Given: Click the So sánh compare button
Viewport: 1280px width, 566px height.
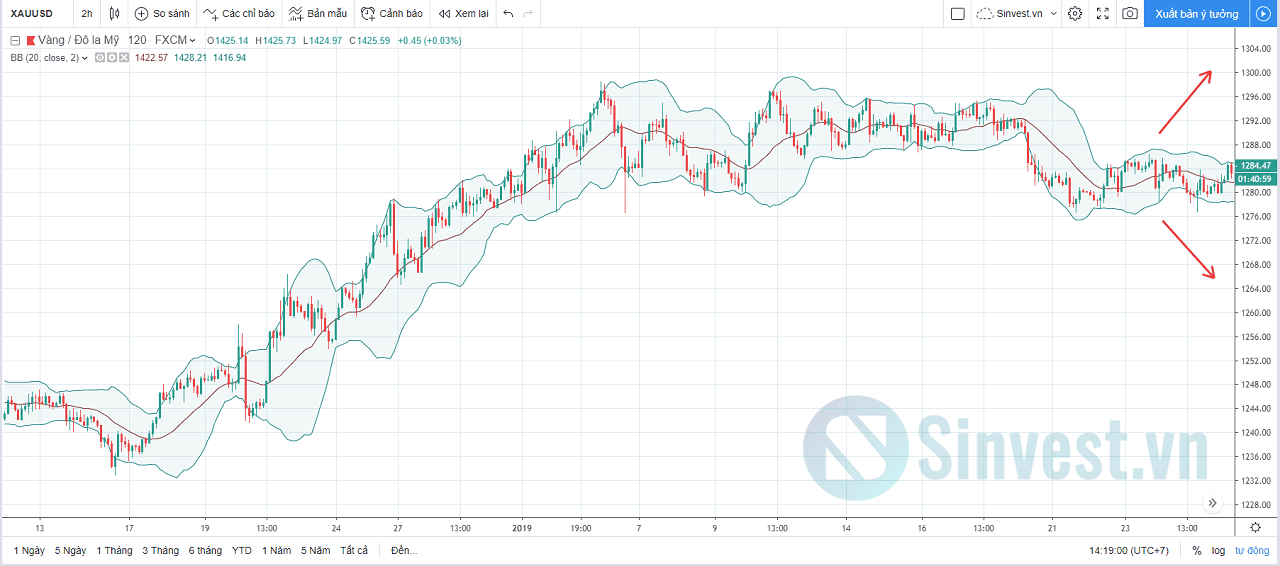Looking at the screenshot, I should 162,14.
